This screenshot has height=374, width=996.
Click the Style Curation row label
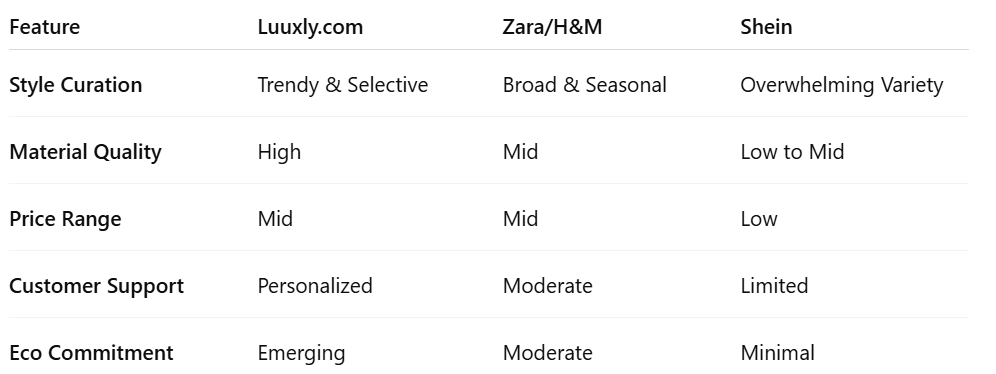tap(76, 85)
